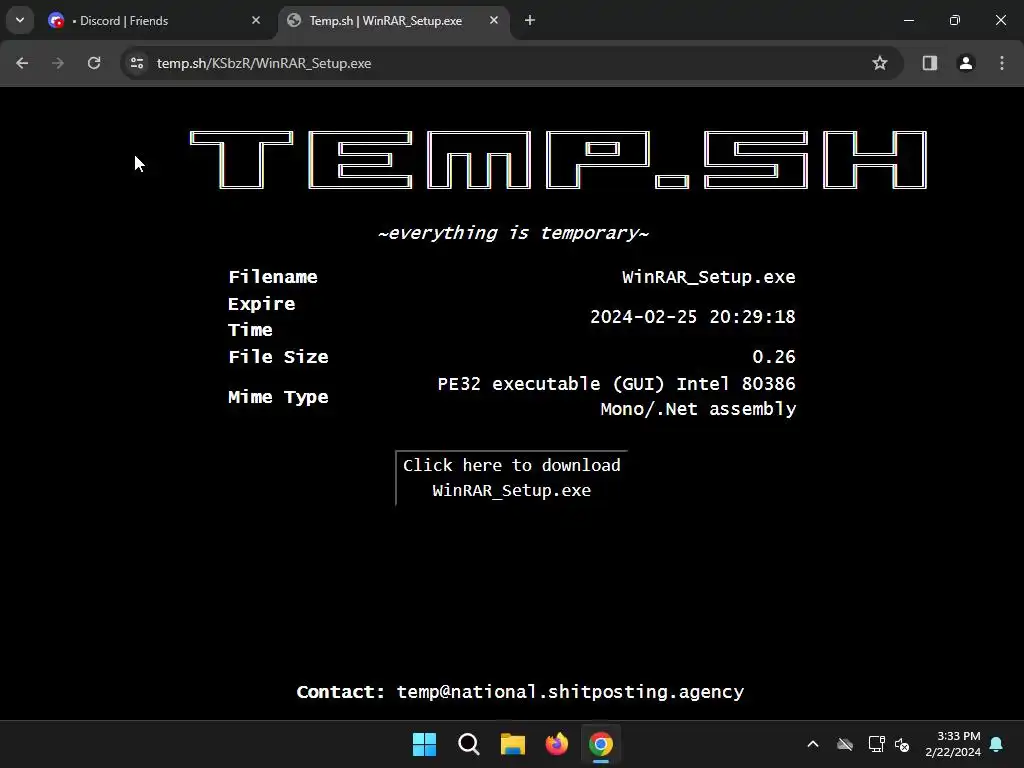Close the Temp.sh WinRAR_Setup.exe tab
The image size is (1024, 768).
(x=494, y=20)
